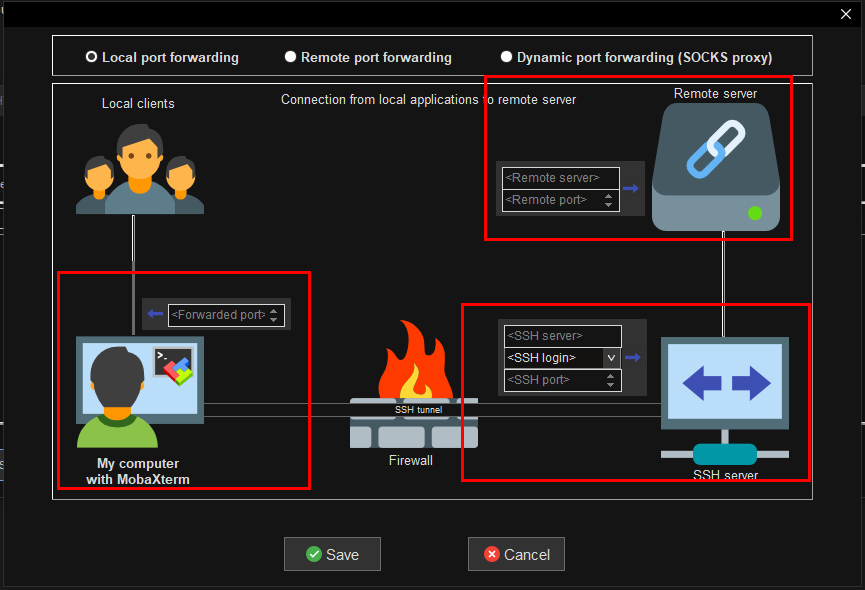Click blue arrow next to Forwarded port
The width and height of the screenshot is (865, 590).
[x=155, y=314]
